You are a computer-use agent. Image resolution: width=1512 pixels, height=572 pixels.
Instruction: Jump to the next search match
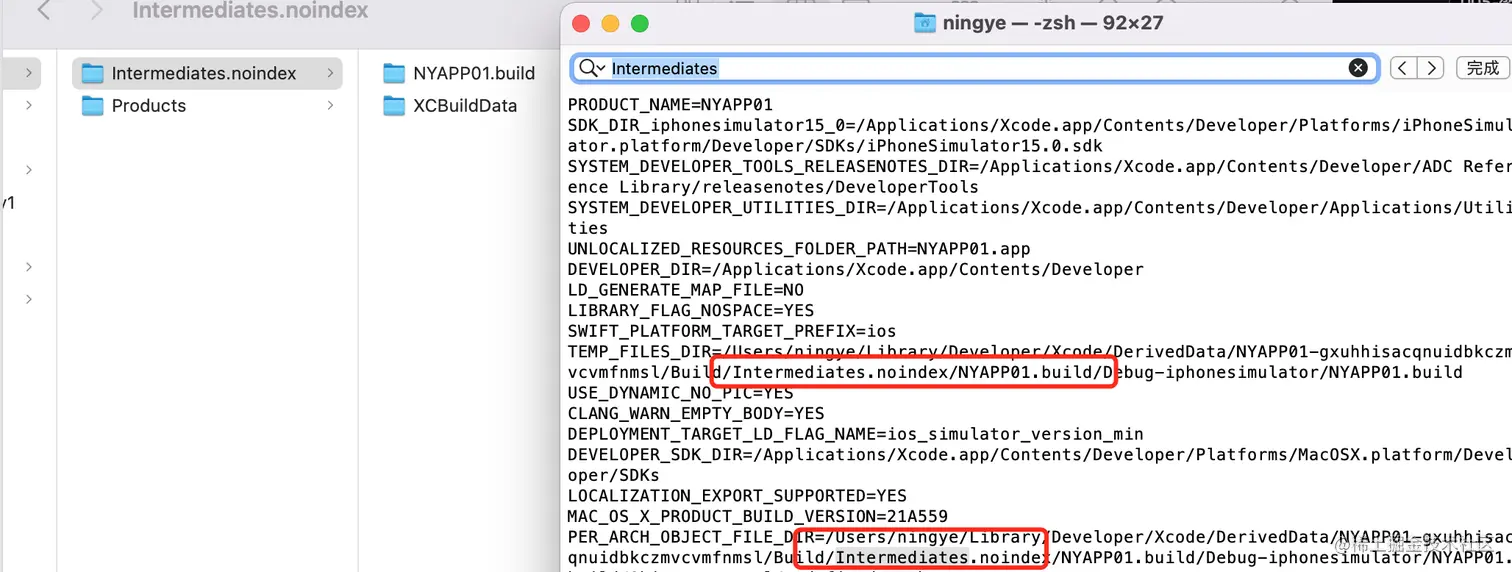1431,68
